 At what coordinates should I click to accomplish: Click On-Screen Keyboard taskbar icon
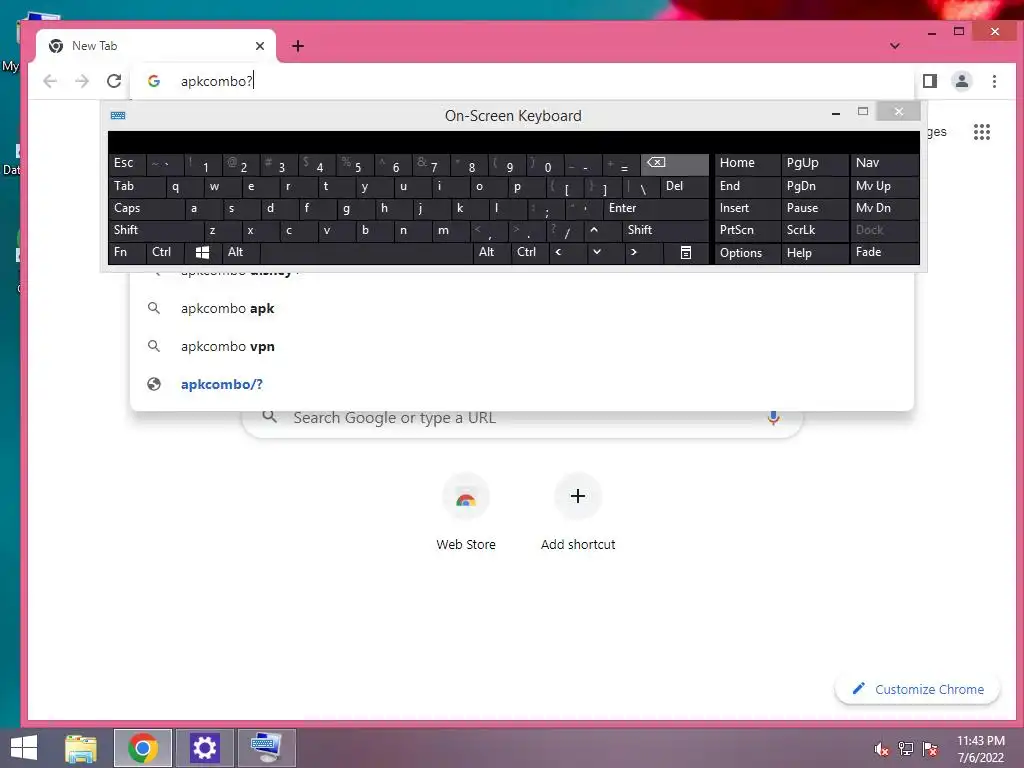[266, 748]
